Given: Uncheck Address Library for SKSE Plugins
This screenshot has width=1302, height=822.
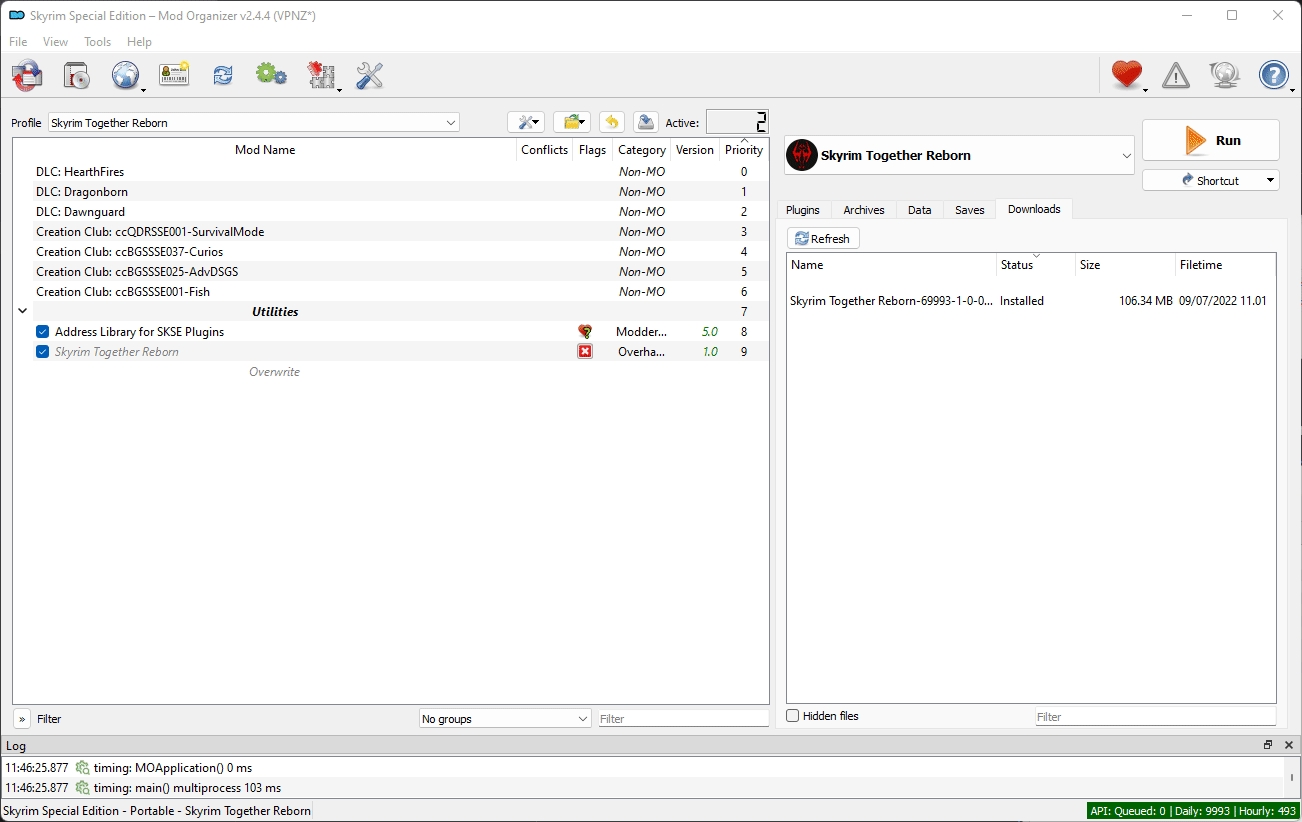Looking at the screenshot, I should [x=42, y=332].
